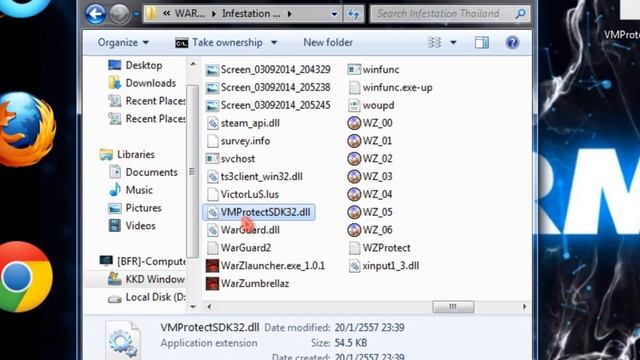This screenshot has height=360, width=640.
Task: Open the view options dropdown arrow
Action: click(x=453, y=42)
